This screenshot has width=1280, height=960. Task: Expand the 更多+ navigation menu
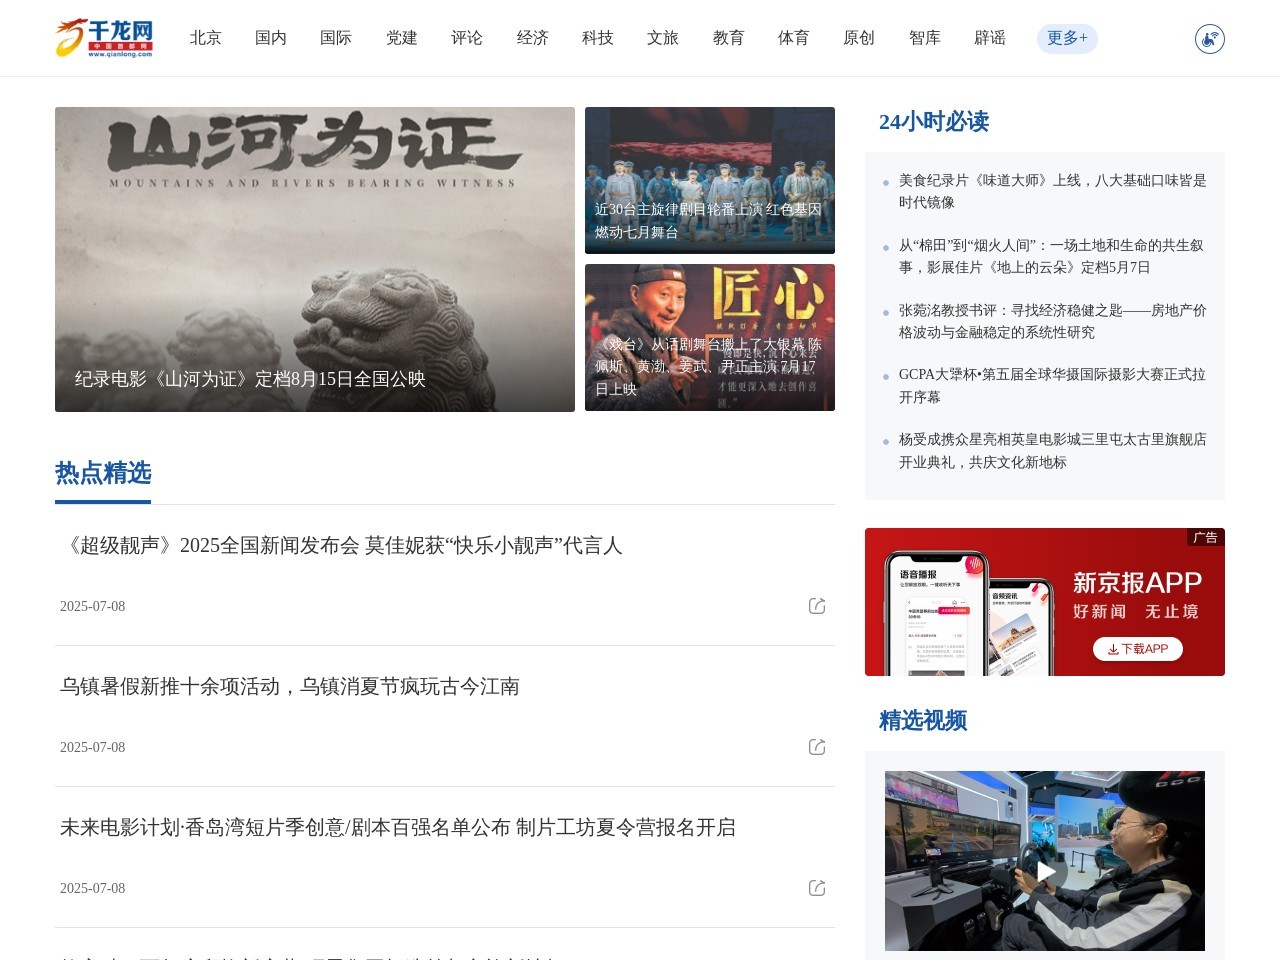(1066, 38)
